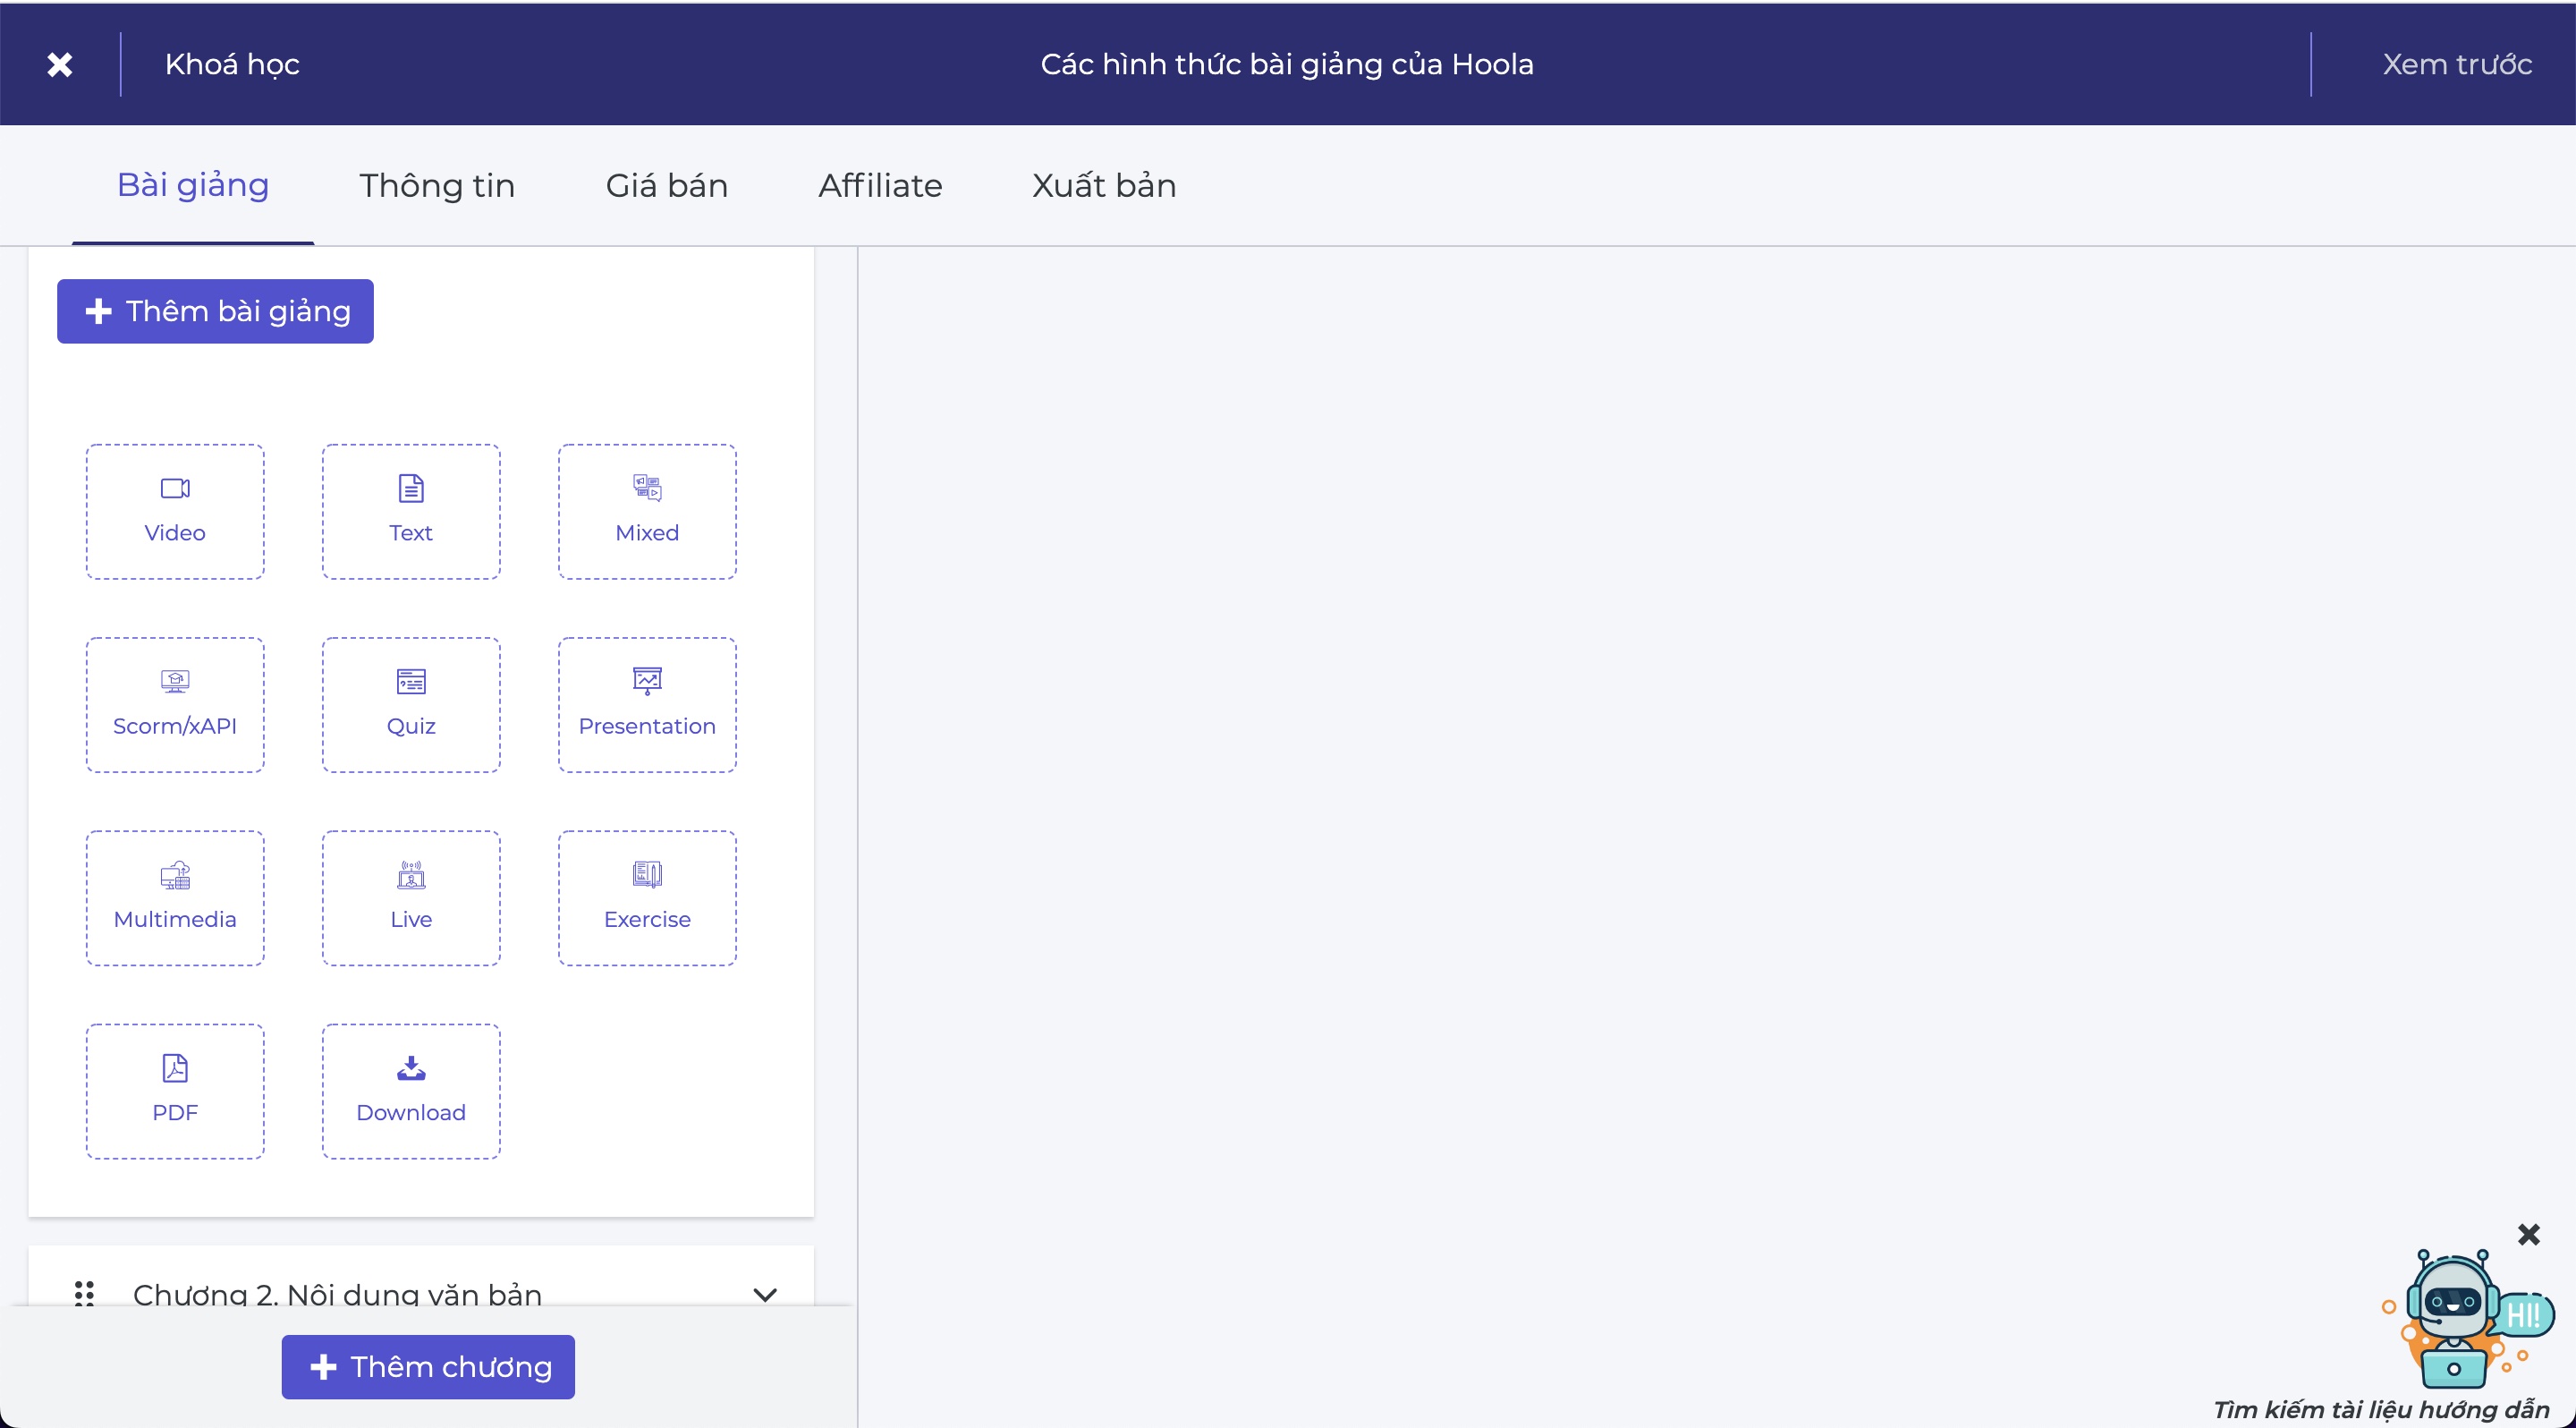Open the Affiliate tab

coord(880,185)
